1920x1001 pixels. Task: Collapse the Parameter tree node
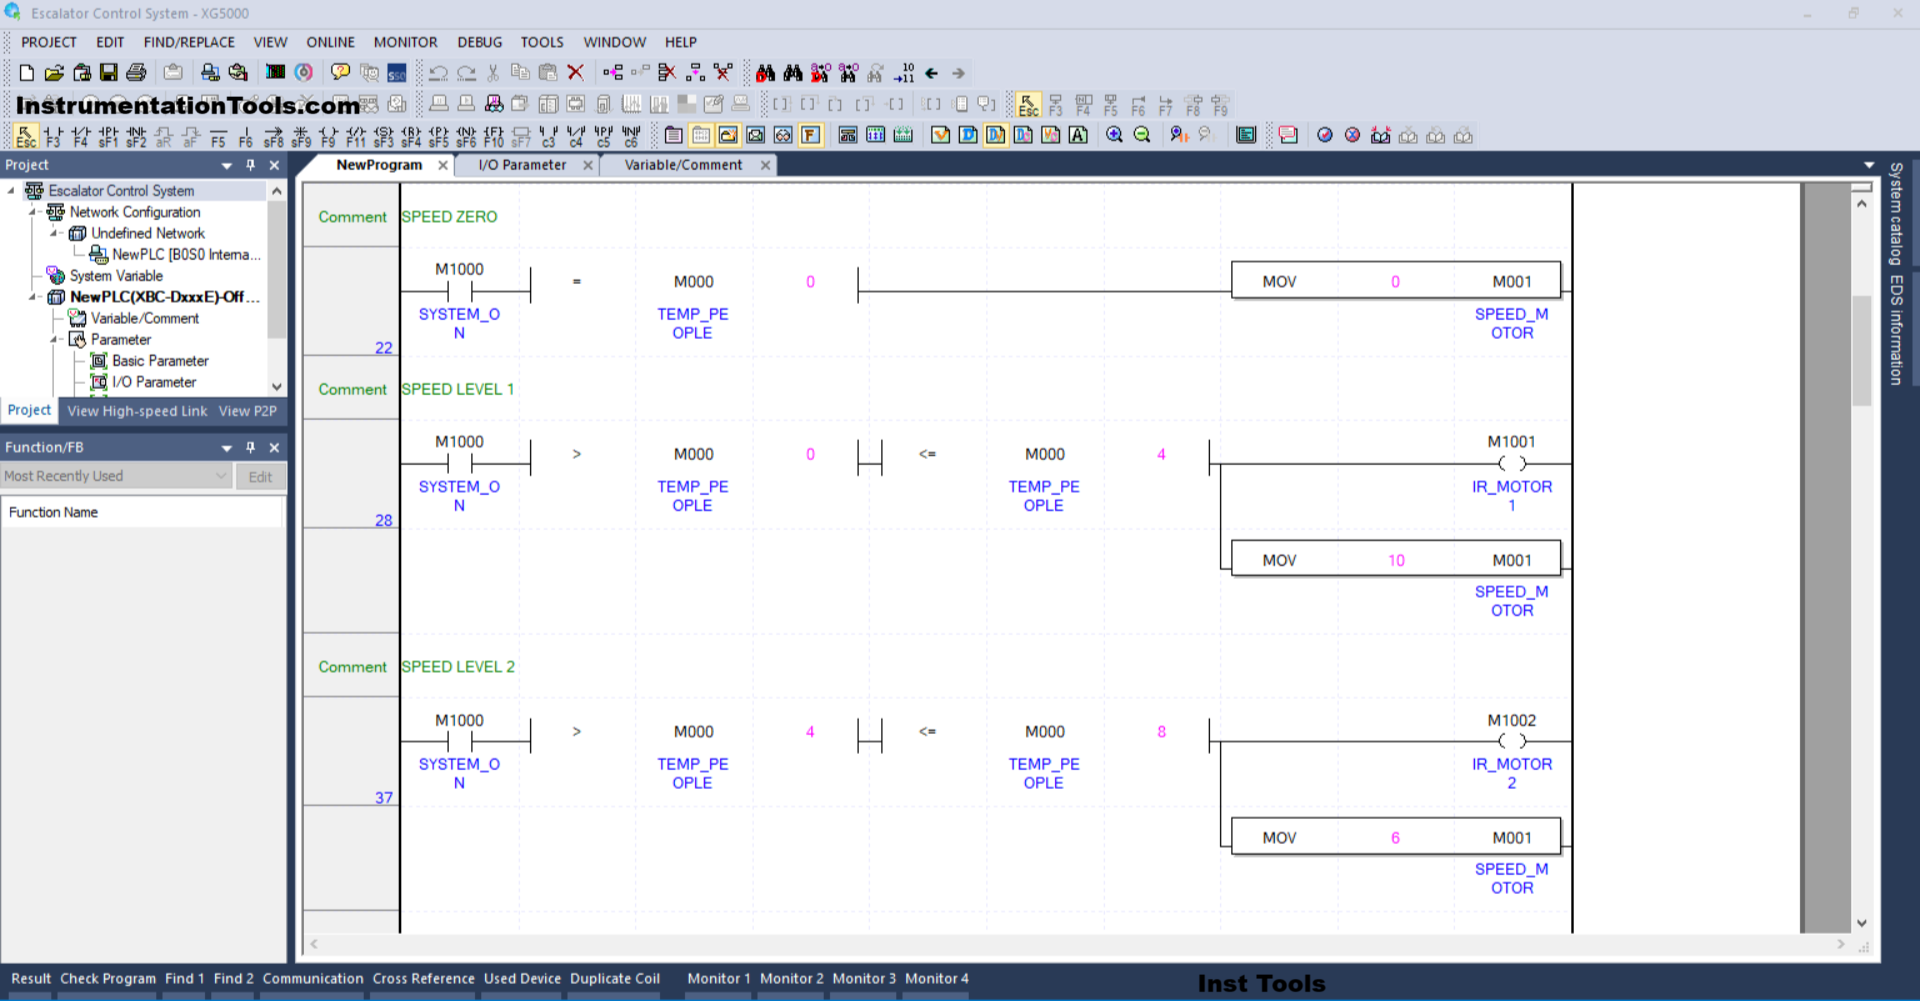point(54,340)
